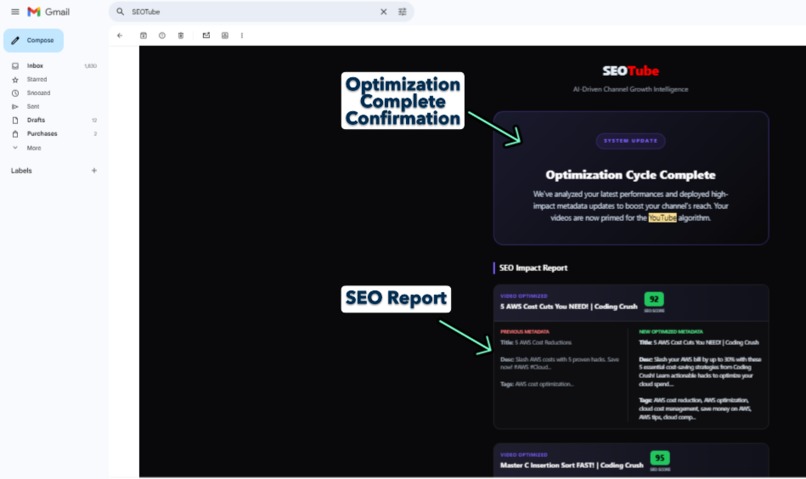The width and height of the screenshot is (806, 479).
Task: Clear the SEOTube search query
Action: [x=383, y=12]
